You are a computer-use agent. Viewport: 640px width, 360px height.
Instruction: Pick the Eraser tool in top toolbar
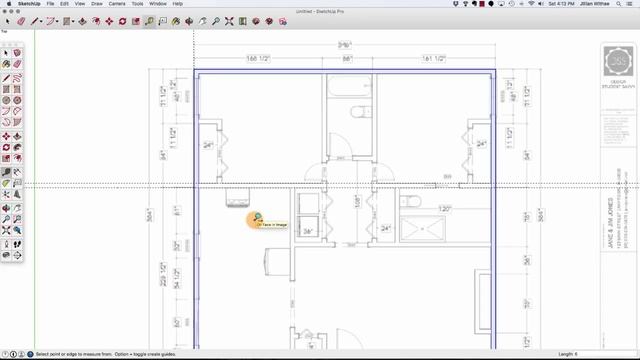[x=21, y=21]
